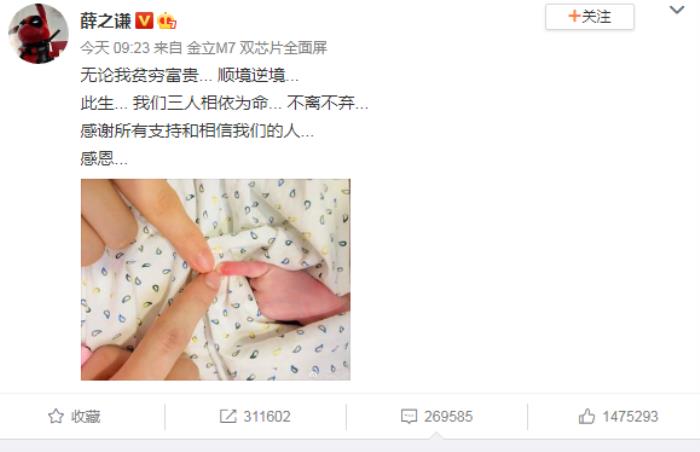Click the post text 无论我贫穷富贵
This screenshot has width=700, height=452.
tap(139, 75)
